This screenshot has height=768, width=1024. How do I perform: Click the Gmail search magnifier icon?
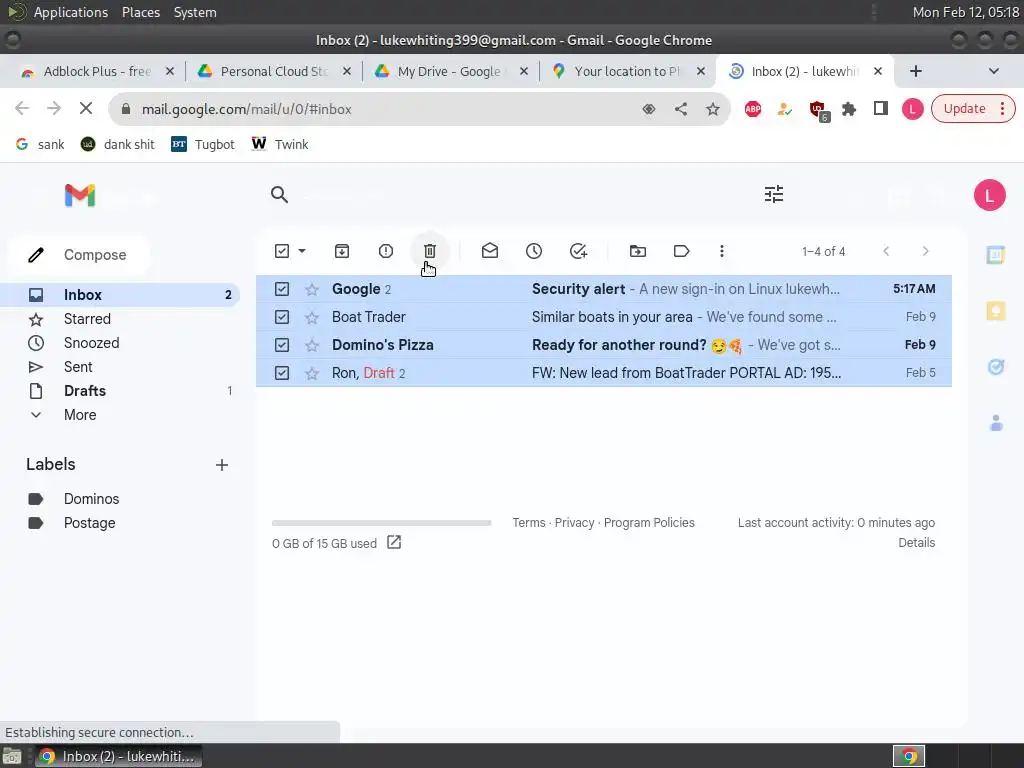280,195
